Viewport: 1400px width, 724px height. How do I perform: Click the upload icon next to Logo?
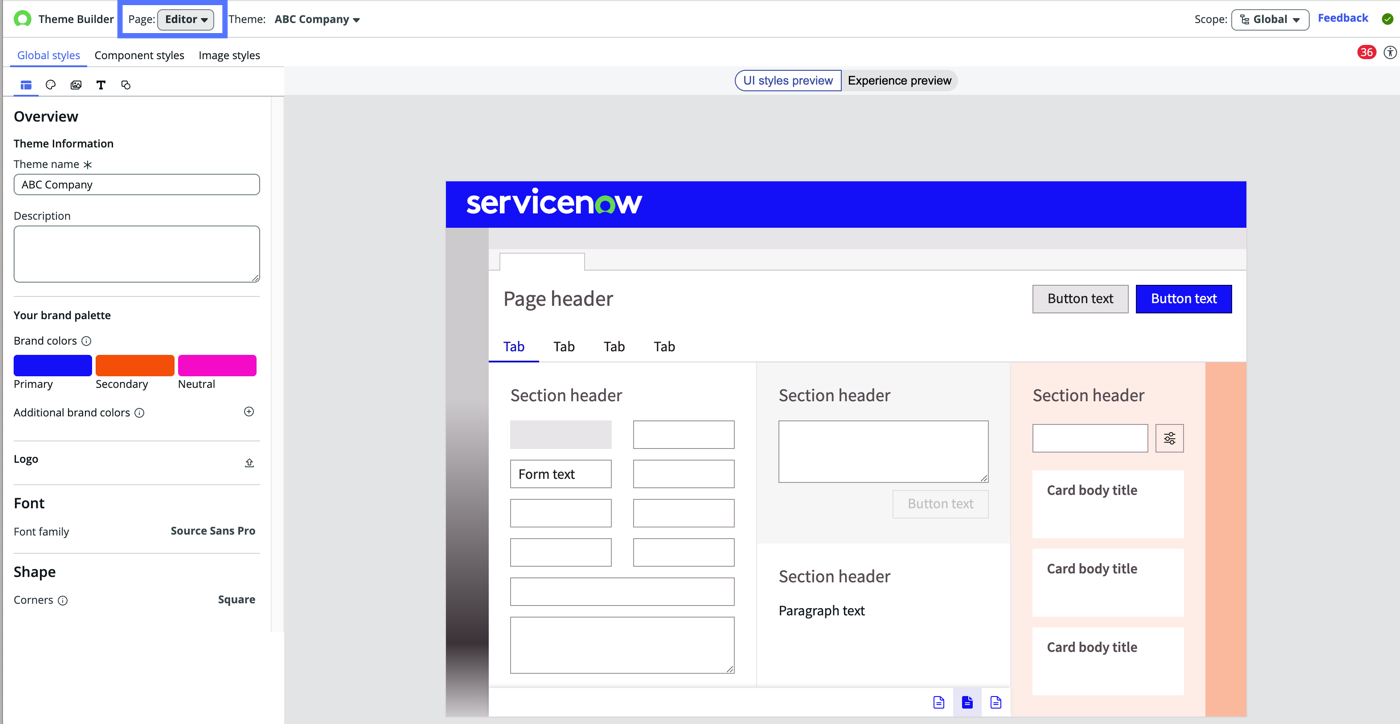[x=249, y=462]
